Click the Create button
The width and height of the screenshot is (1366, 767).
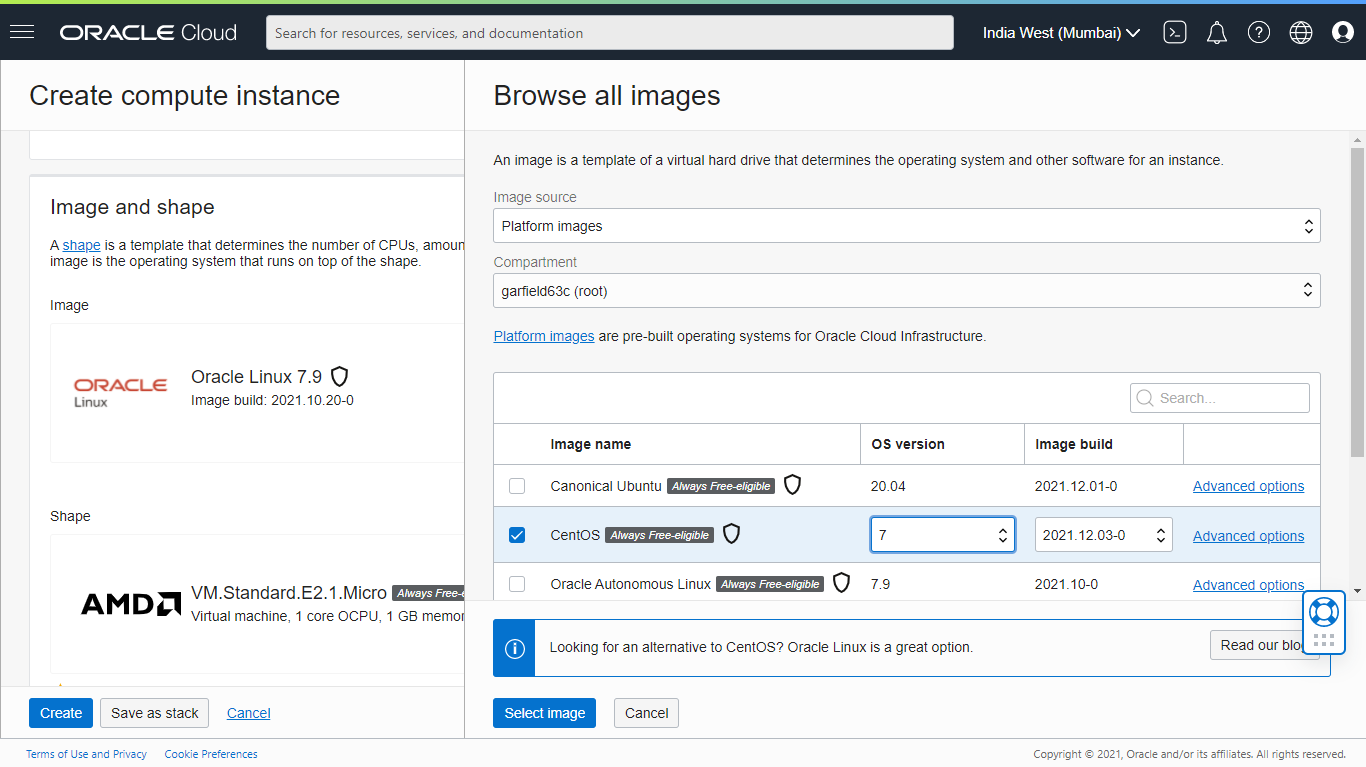pos(61,713)
